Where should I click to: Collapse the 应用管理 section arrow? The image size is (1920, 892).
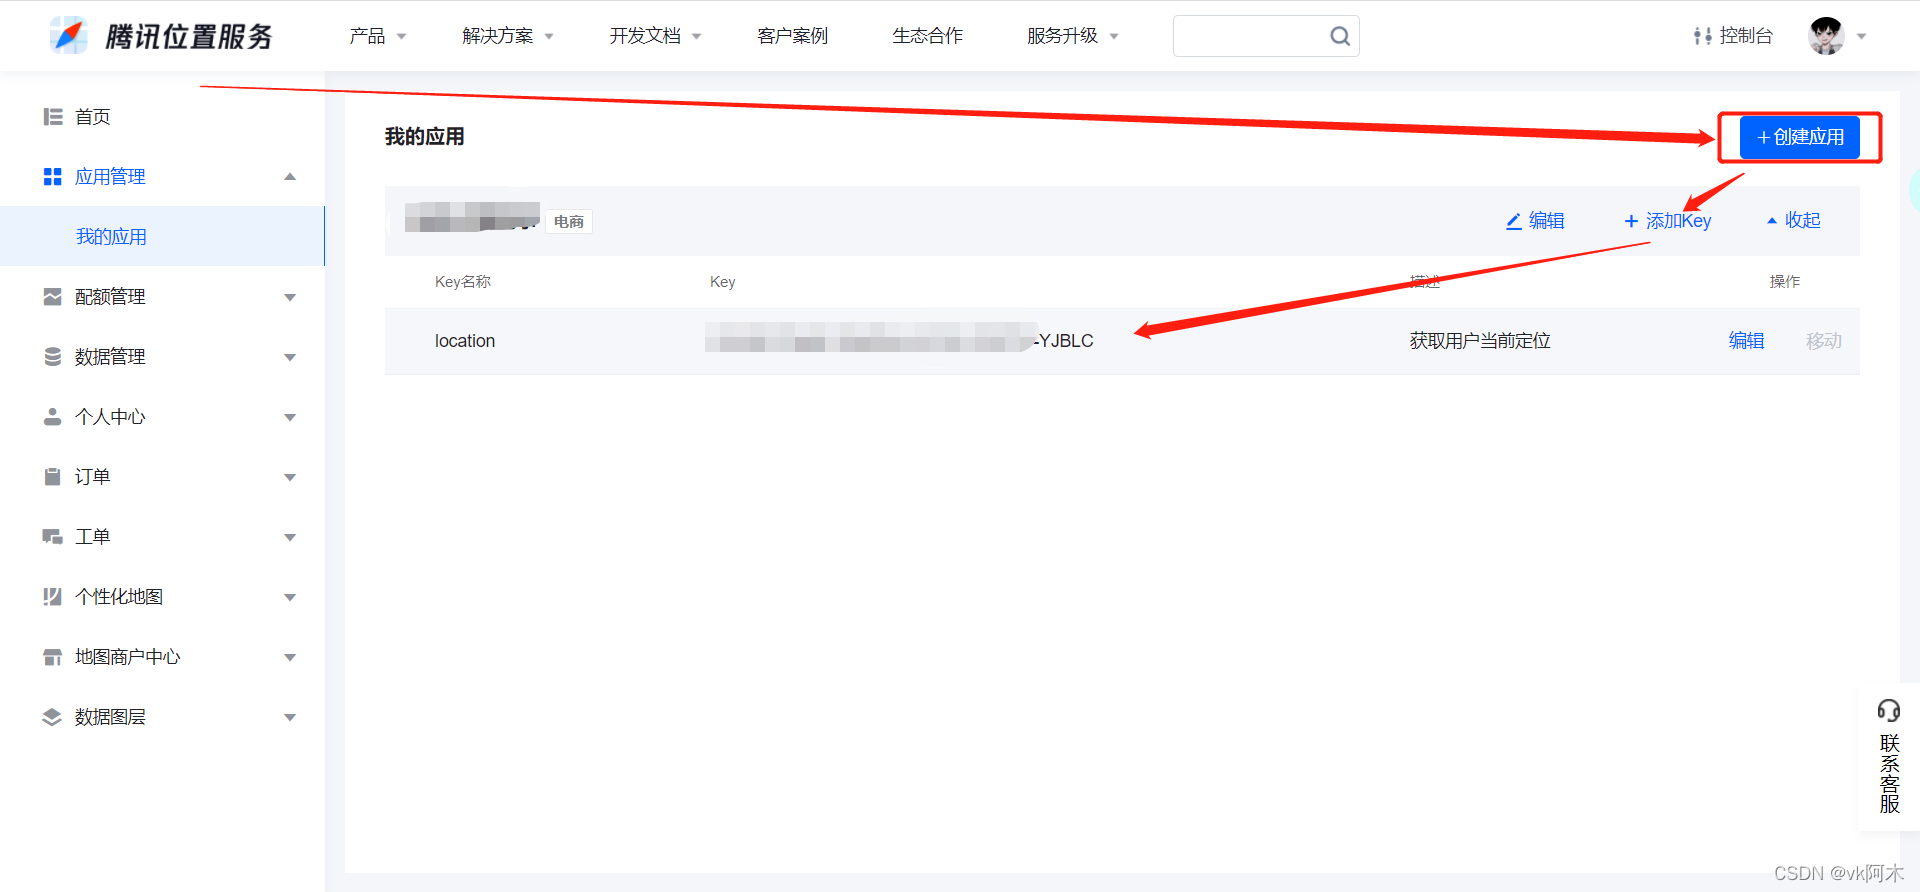pos(290,177)
